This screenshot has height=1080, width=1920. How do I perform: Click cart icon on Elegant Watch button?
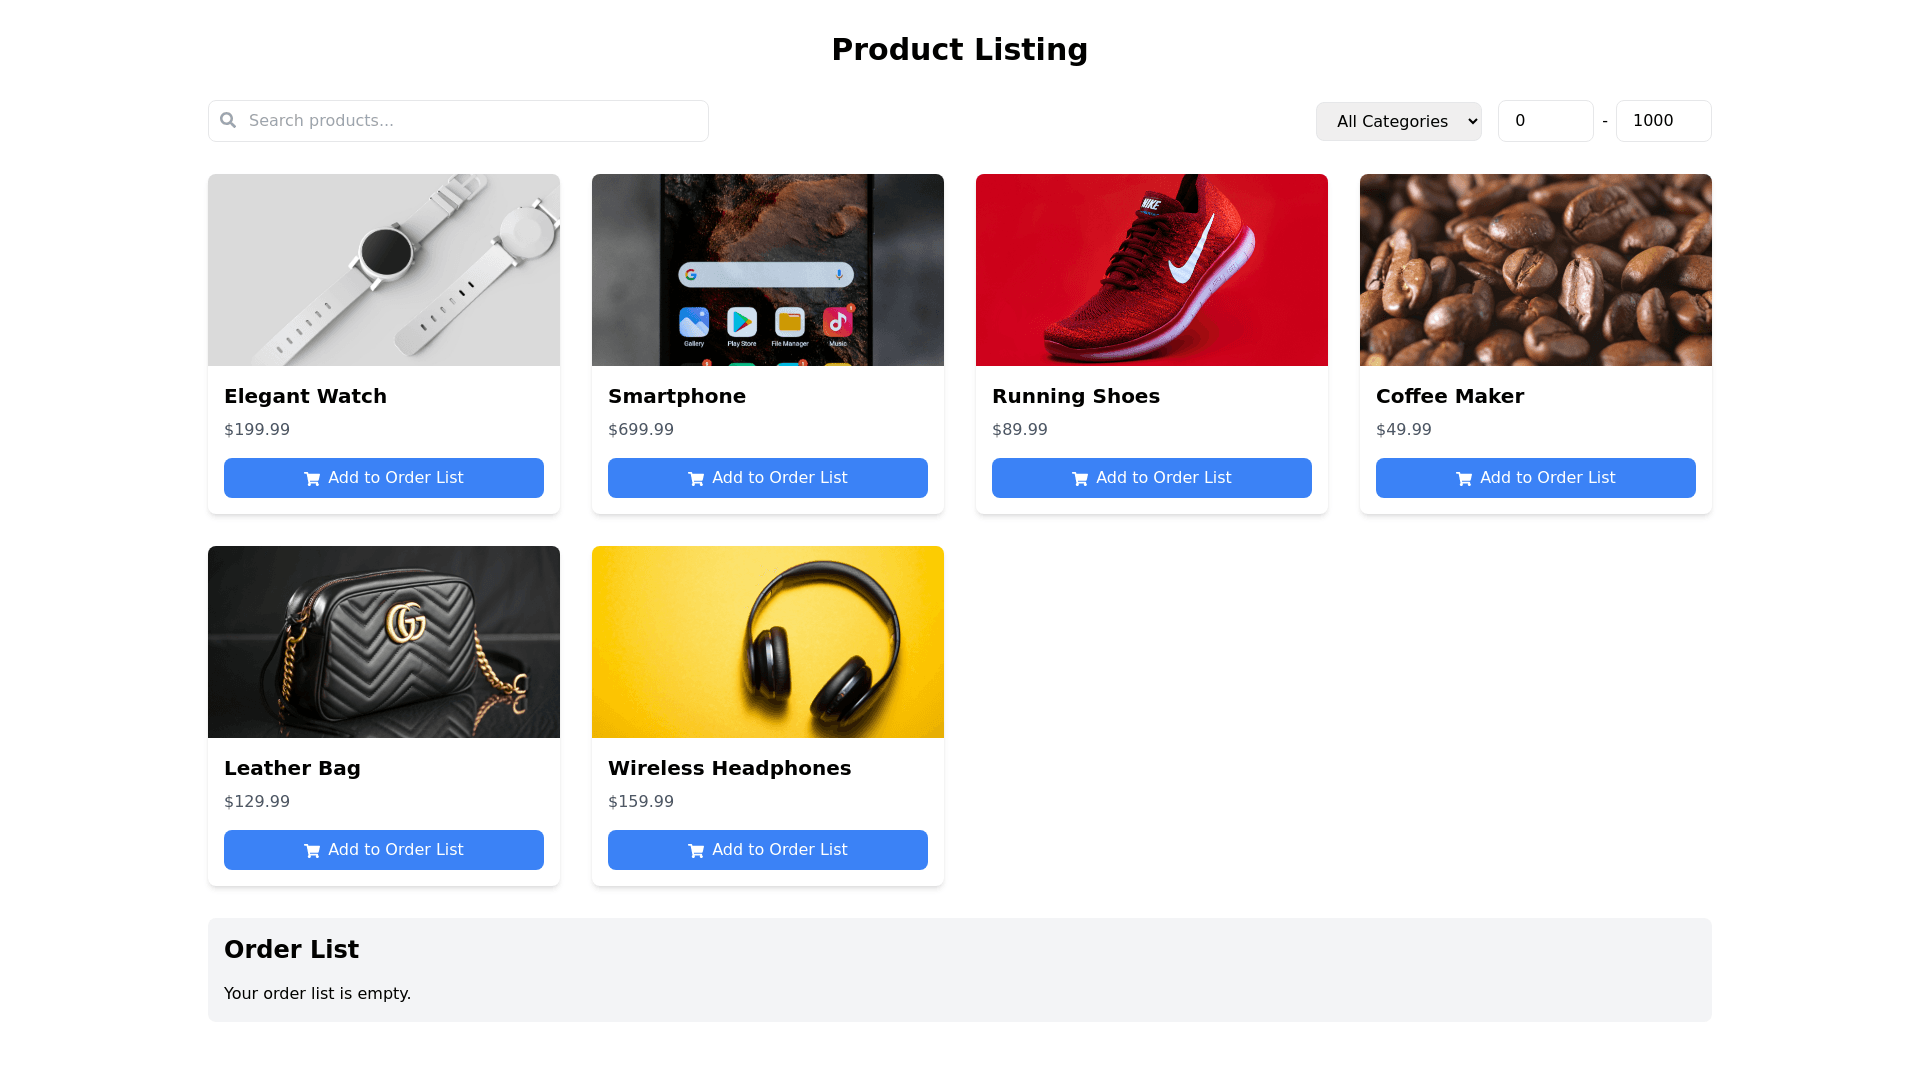(312, 479)
